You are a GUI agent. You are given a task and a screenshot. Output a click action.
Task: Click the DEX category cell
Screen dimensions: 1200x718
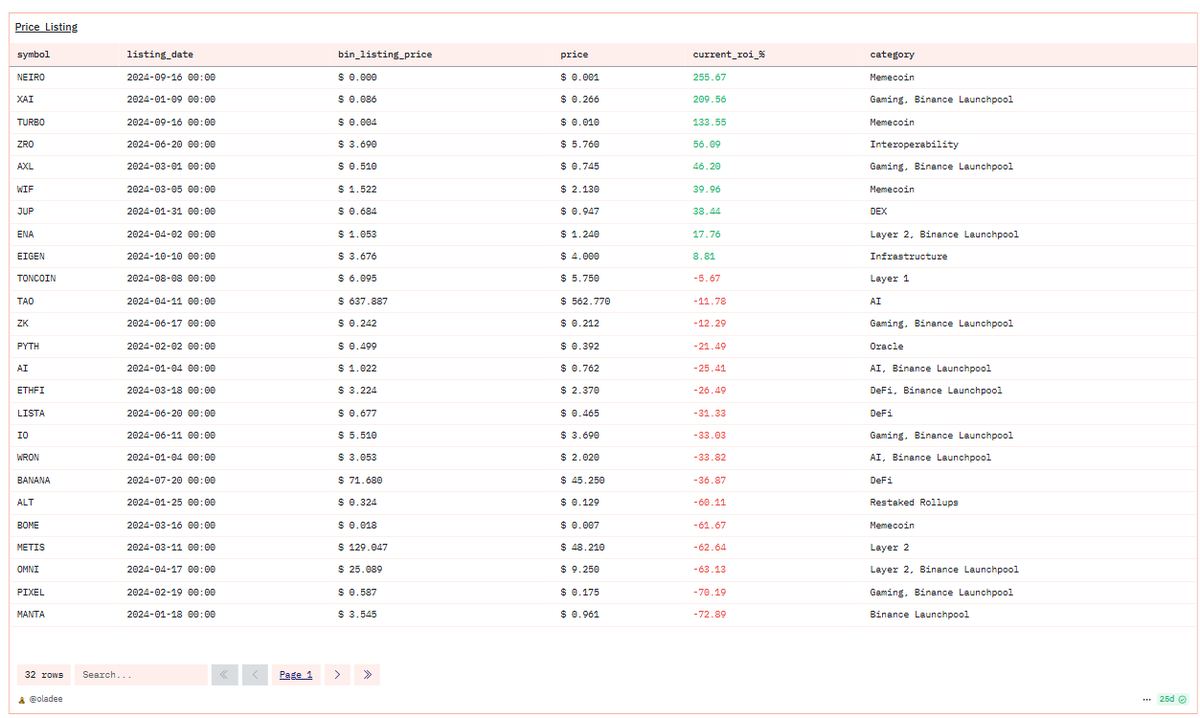[878, 212]
